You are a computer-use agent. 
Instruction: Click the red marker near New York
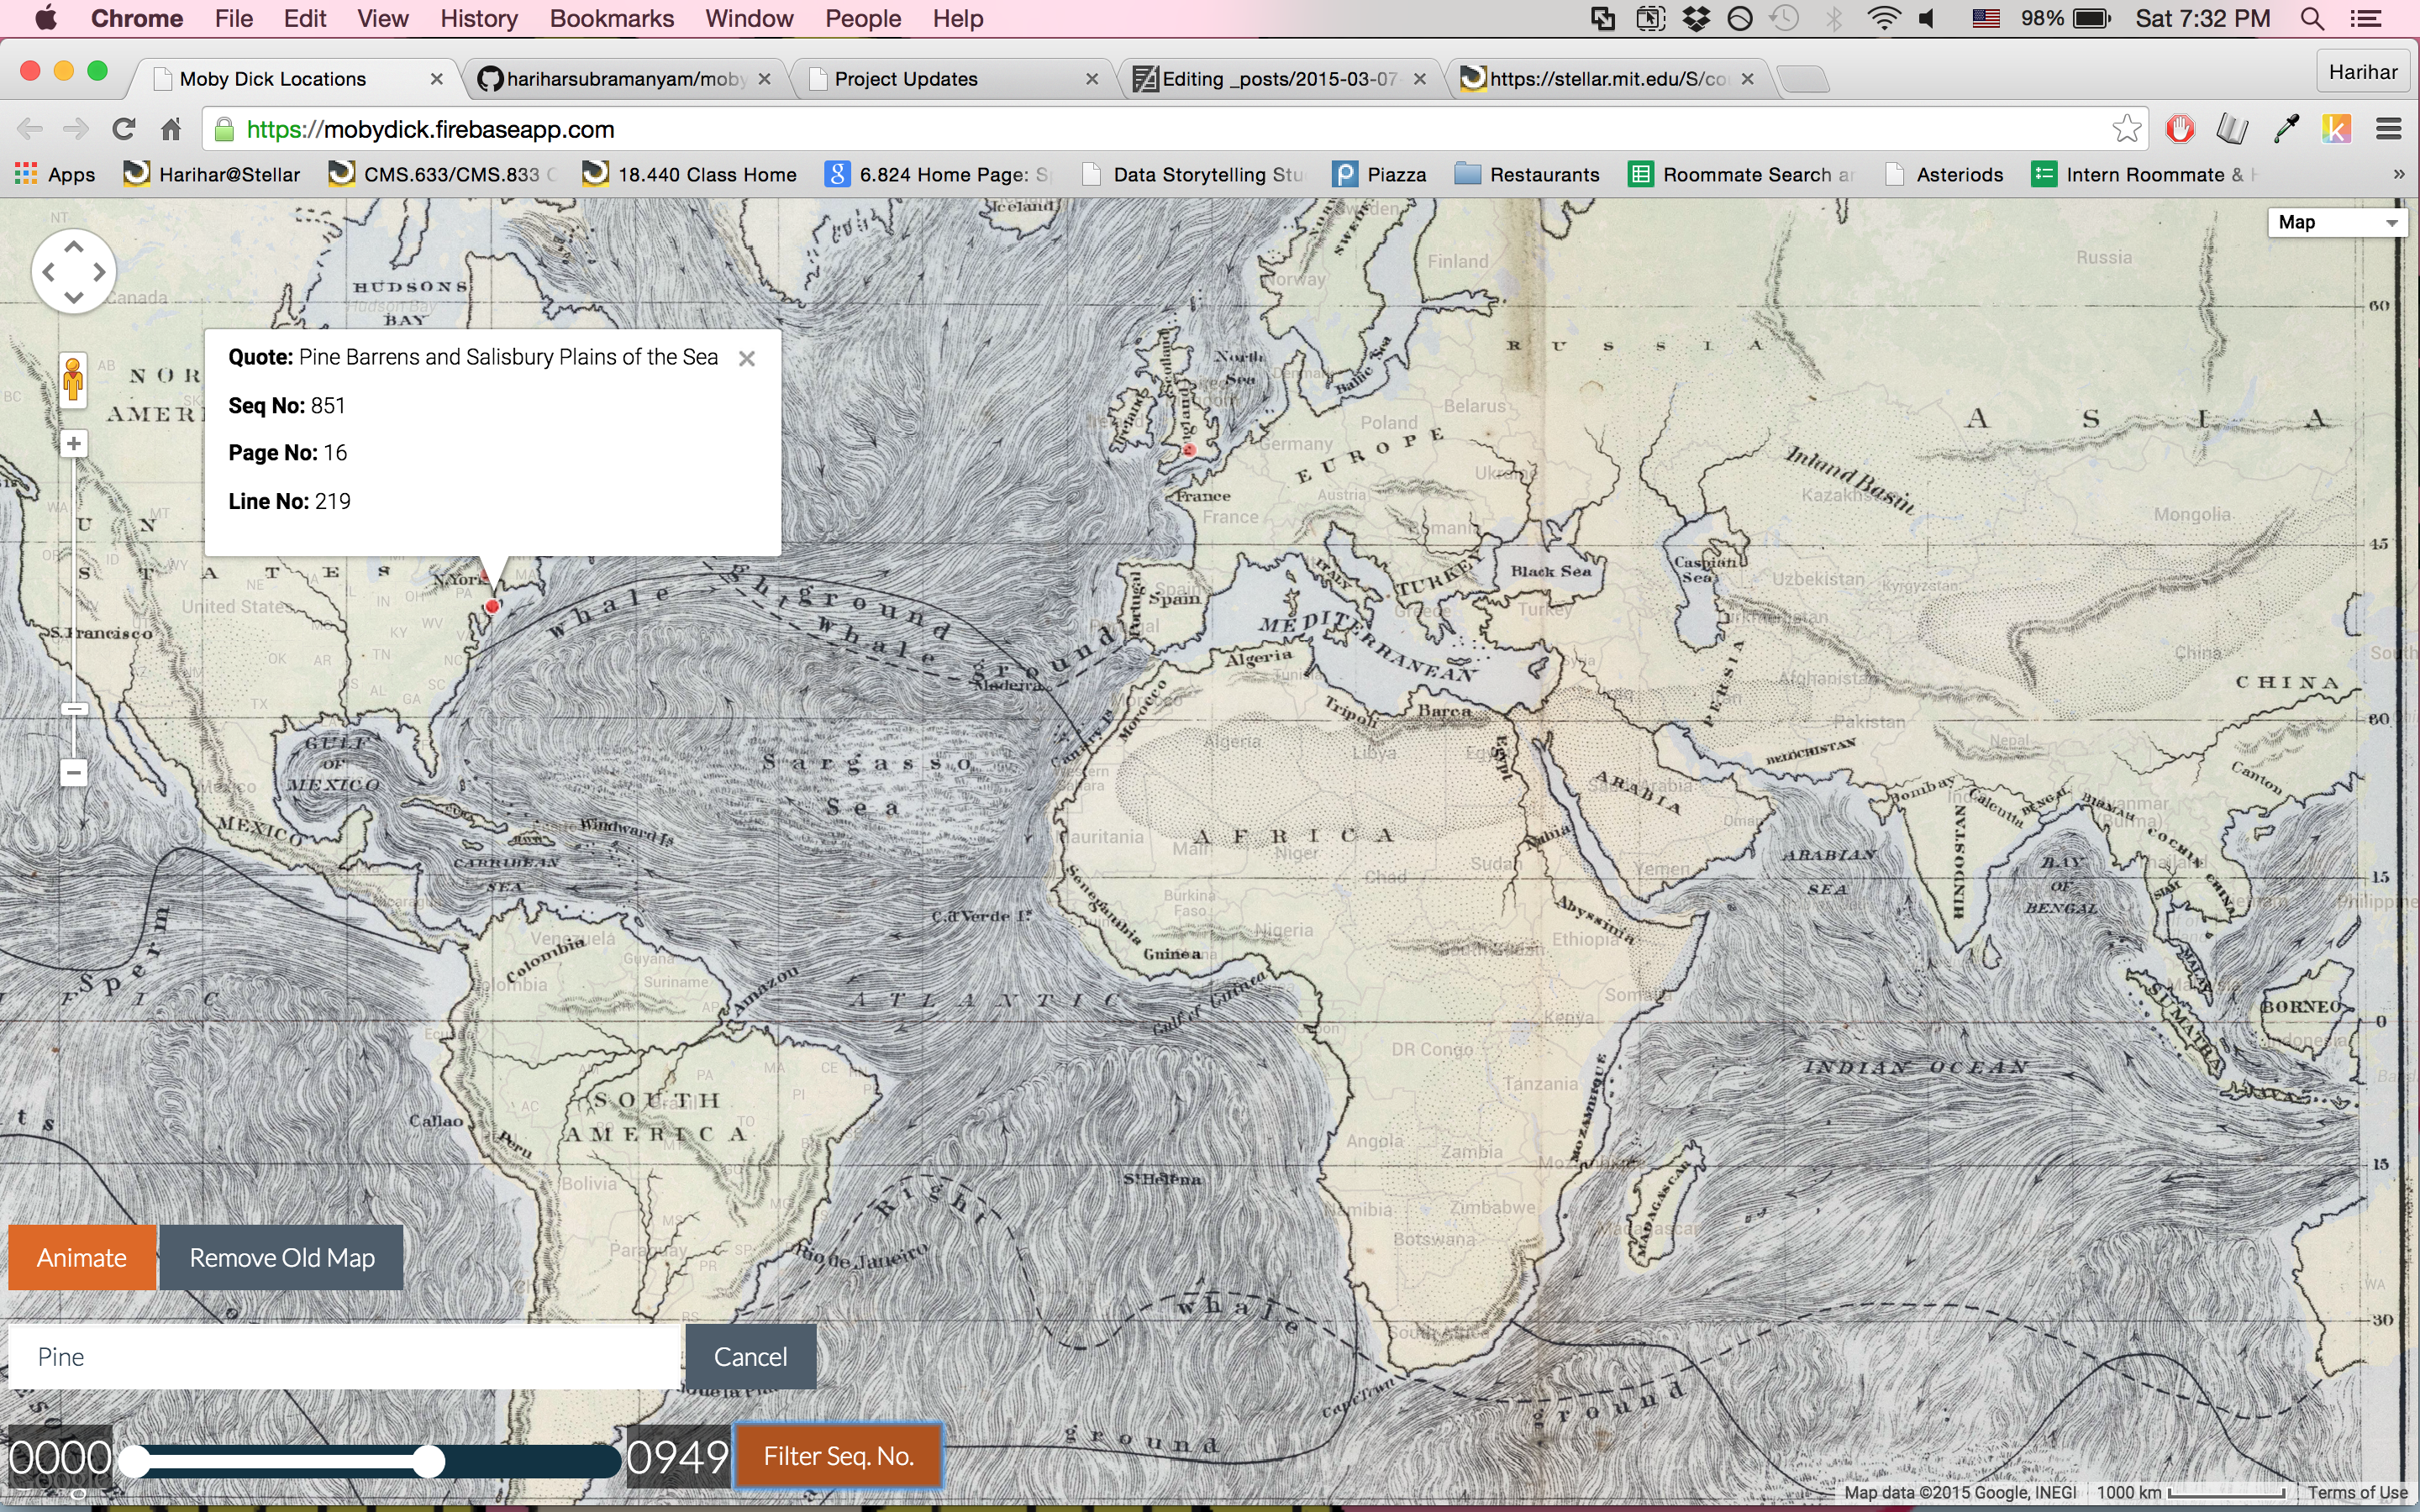[x=492, y=606]
